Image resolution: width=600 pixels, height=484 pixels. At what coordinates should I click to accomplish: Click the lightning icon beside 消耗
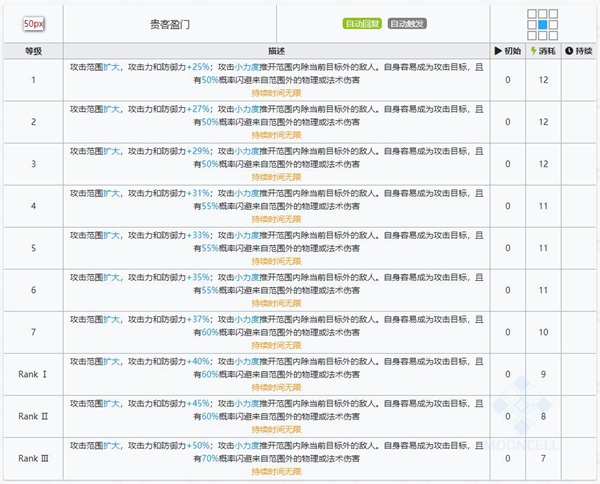[533, 51]
